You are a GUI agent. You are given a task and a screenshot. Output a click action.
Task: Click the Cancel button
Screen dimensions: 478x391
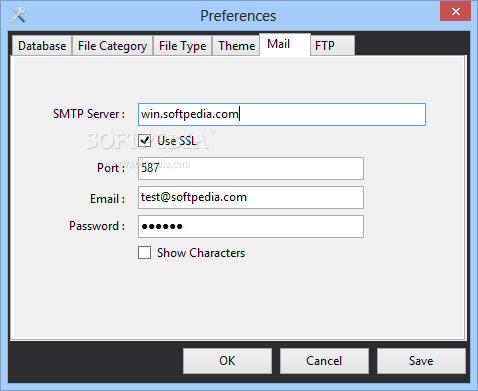coord(324,361)
